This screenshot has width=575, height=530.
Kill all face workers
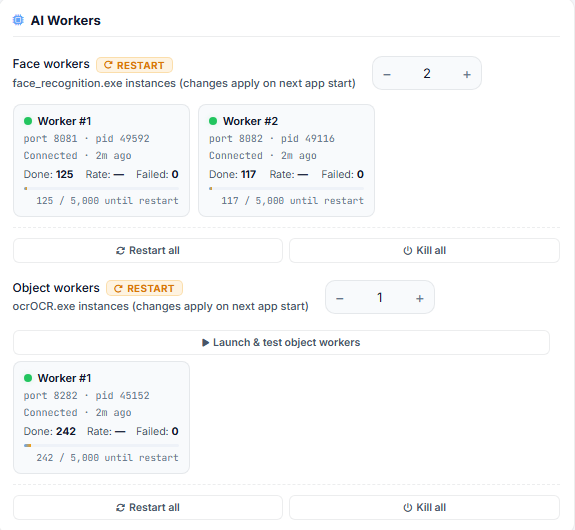[x=424, y=251]
